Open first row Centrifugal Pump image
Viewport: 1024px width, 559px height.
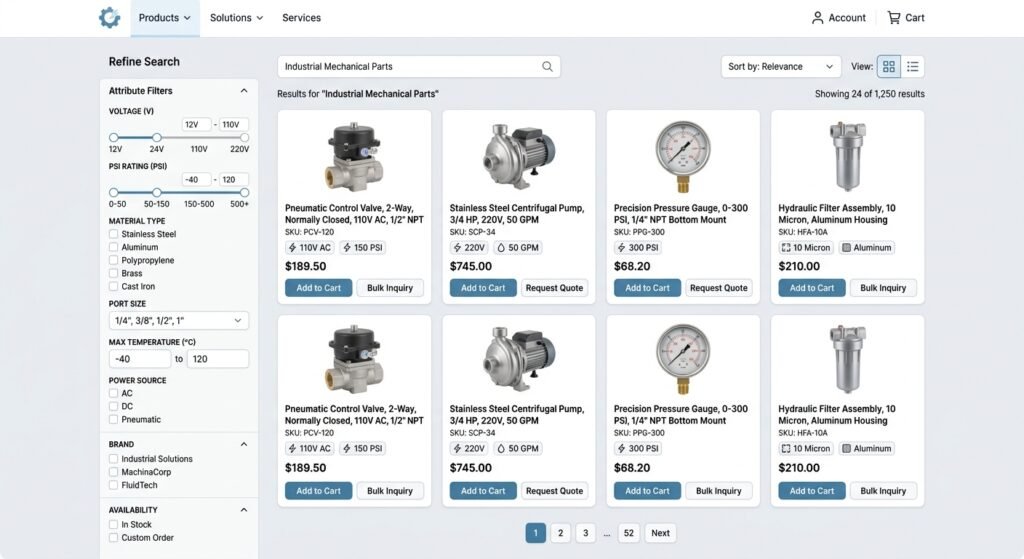(519, 157)
